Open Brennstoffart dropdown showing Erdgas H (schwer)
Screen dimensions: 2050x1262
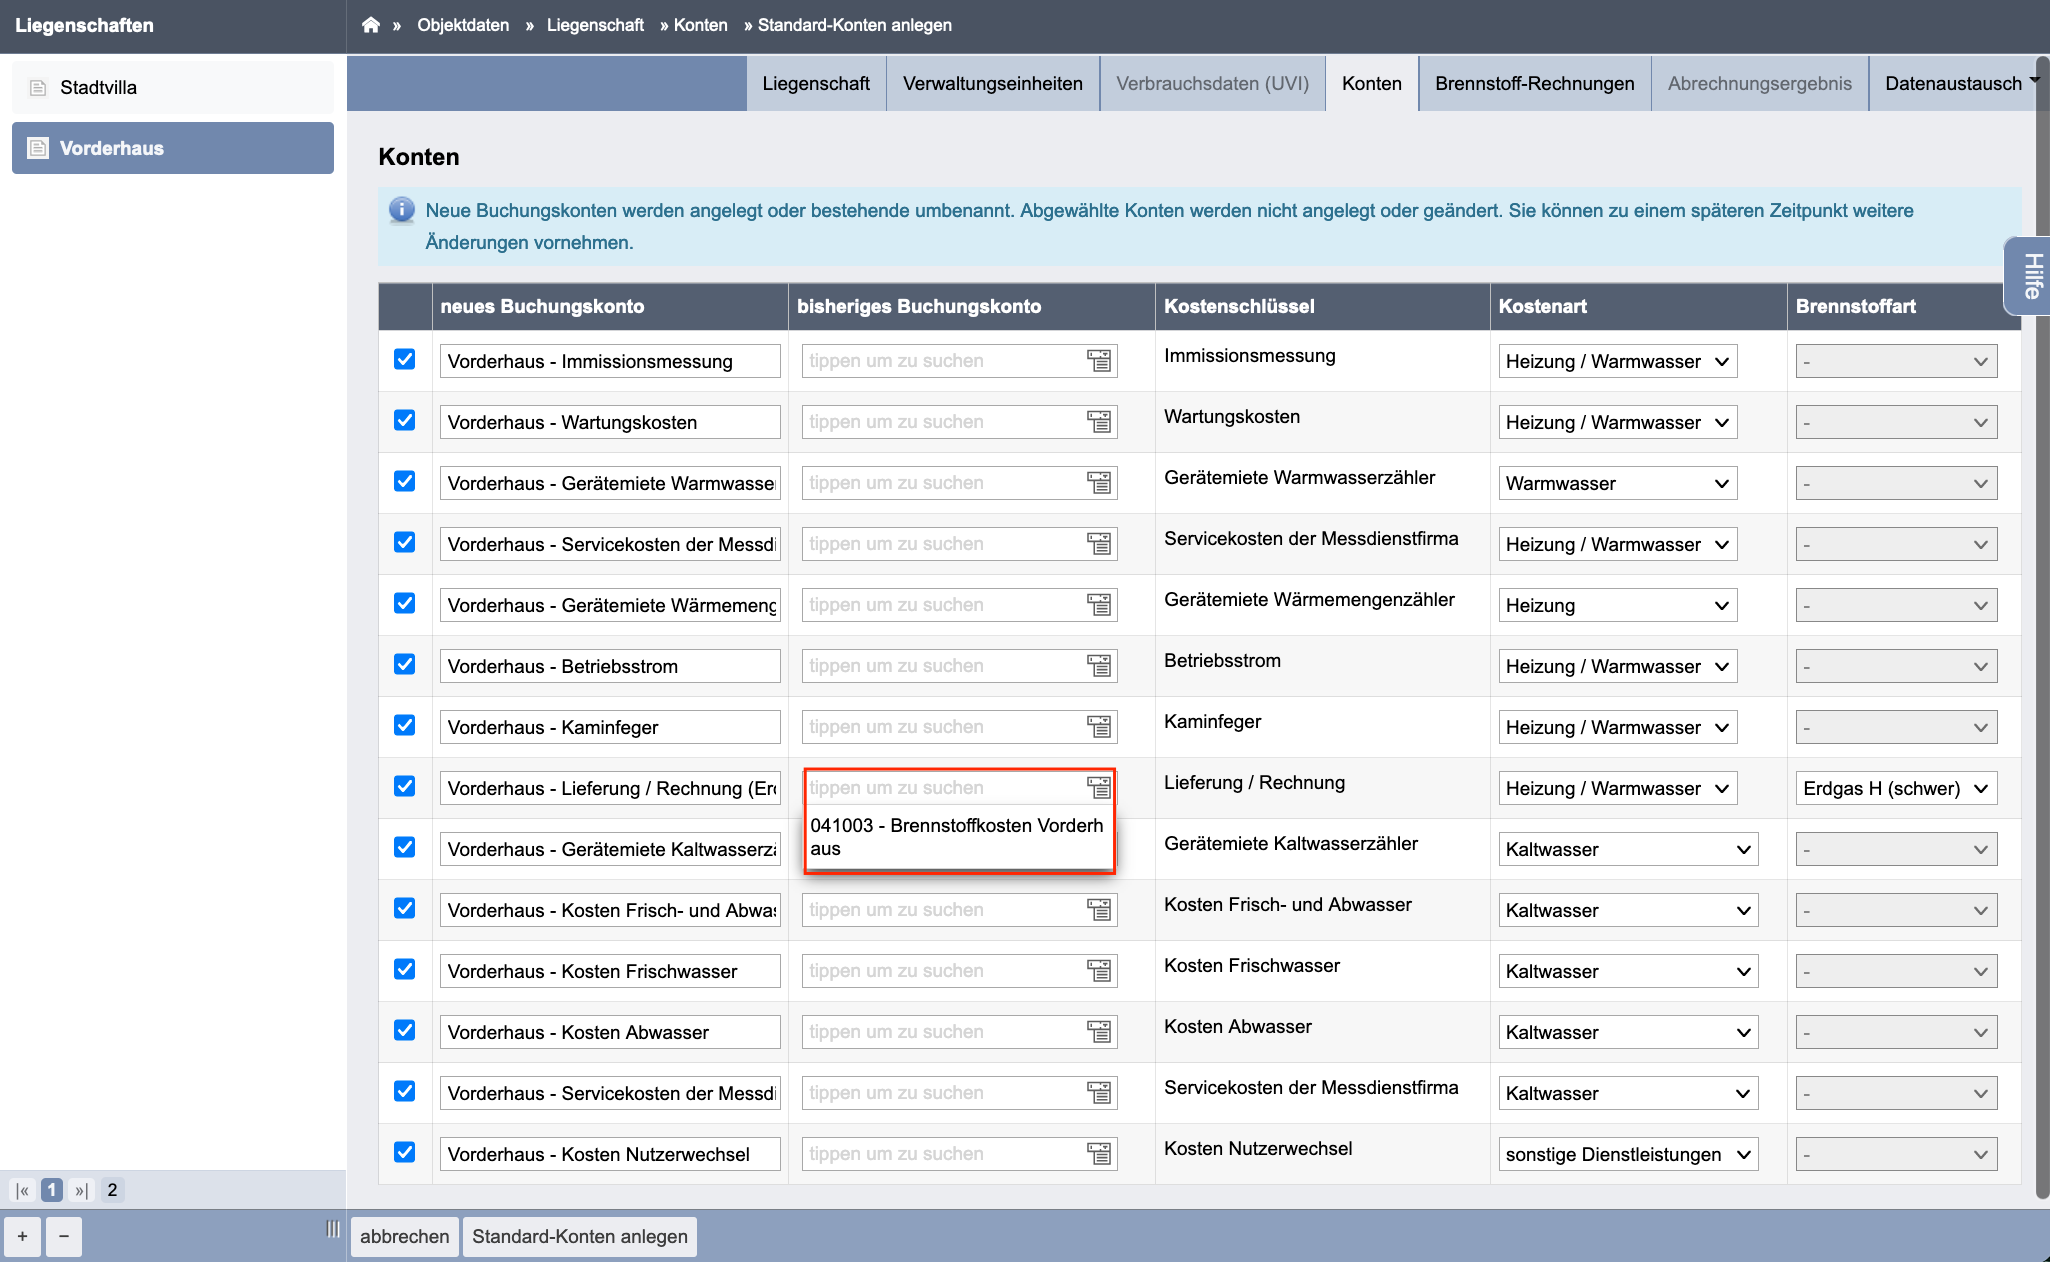pos(1896,788)
